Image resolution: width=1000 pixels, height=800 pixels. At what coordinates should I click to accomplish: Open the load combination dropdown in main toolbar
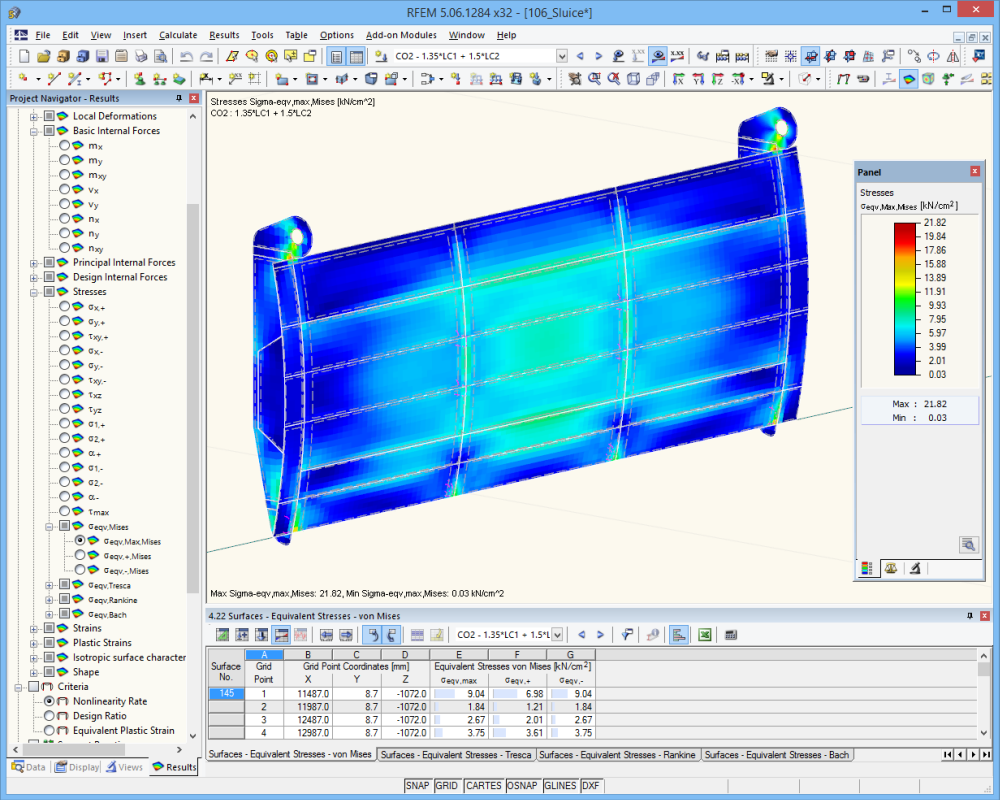(561, 56)
